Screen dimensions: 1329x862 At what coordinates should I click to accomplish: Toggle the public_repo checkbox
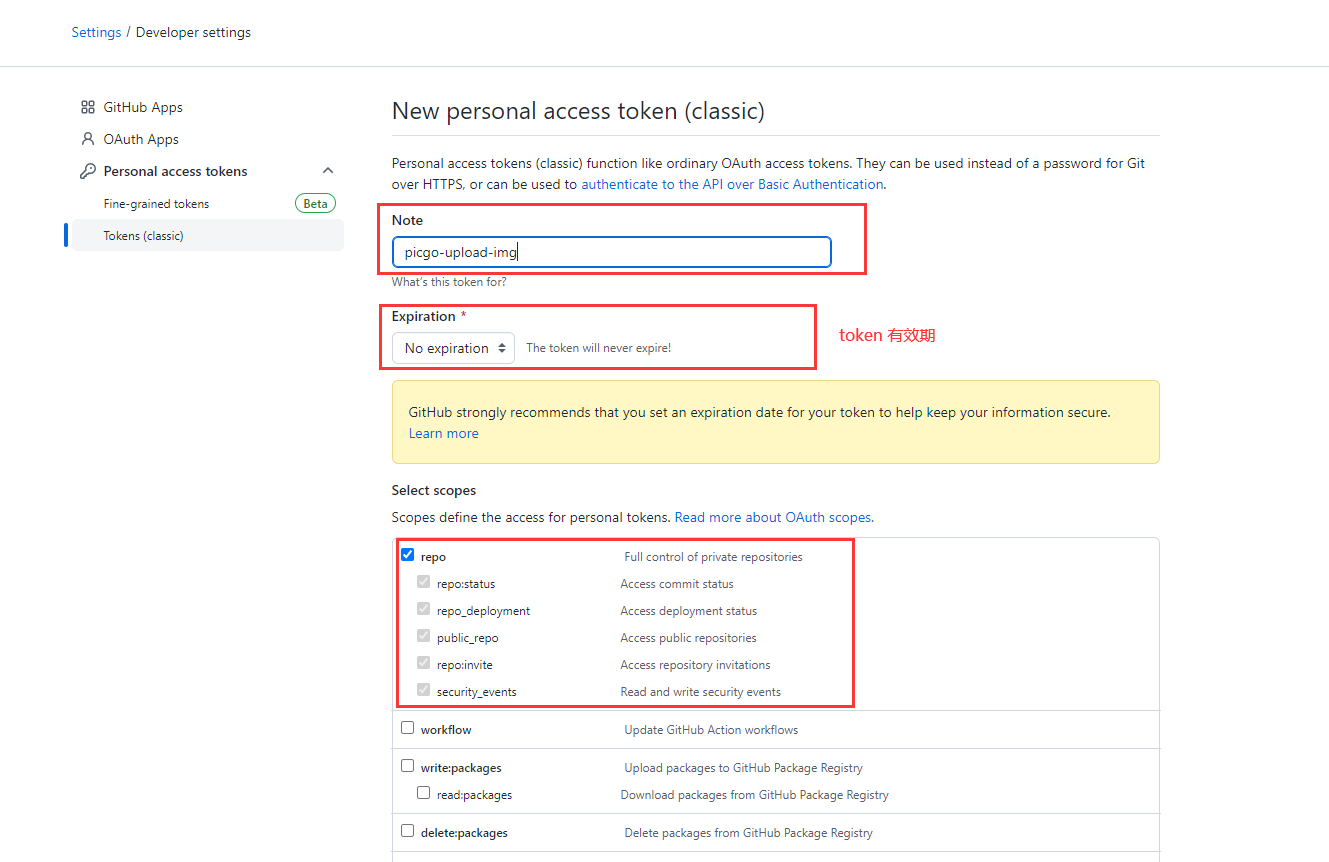[x=424, y=636]
